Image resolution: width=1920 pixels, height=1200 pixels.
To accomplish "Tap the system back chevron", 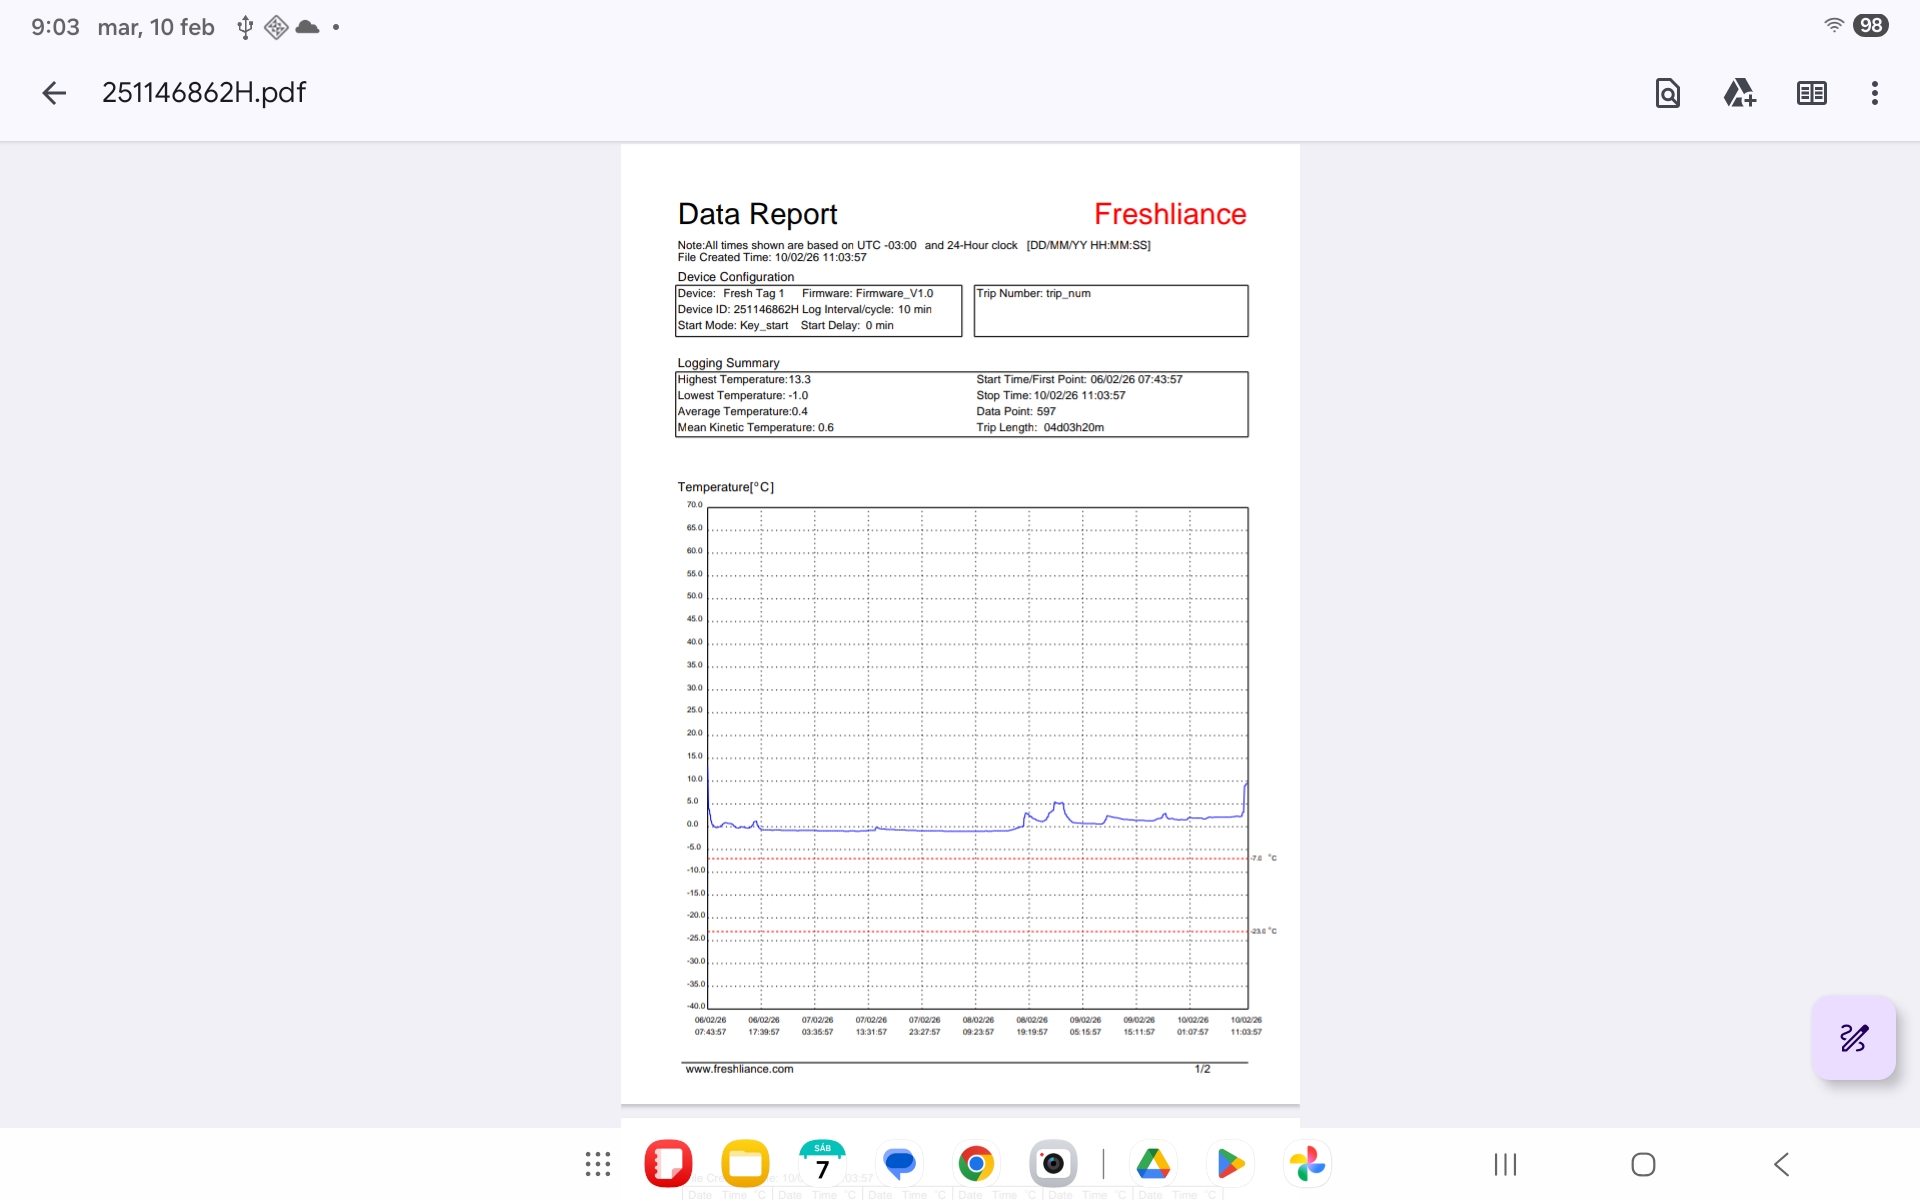I will [x=1781, y=1164].
